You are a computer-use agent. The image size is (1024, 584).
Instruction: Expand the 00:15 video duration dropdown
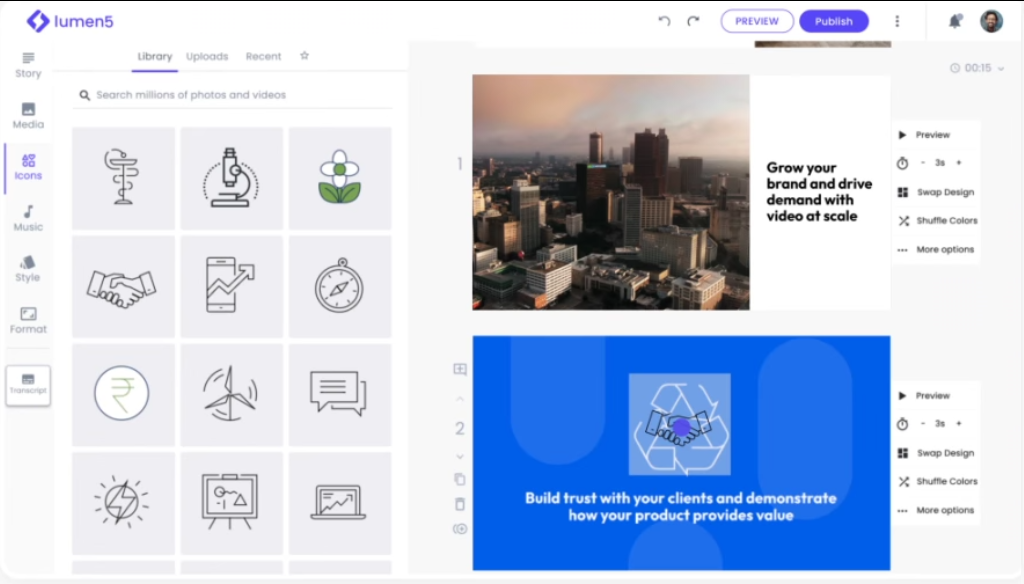click(x=978, y=68)
